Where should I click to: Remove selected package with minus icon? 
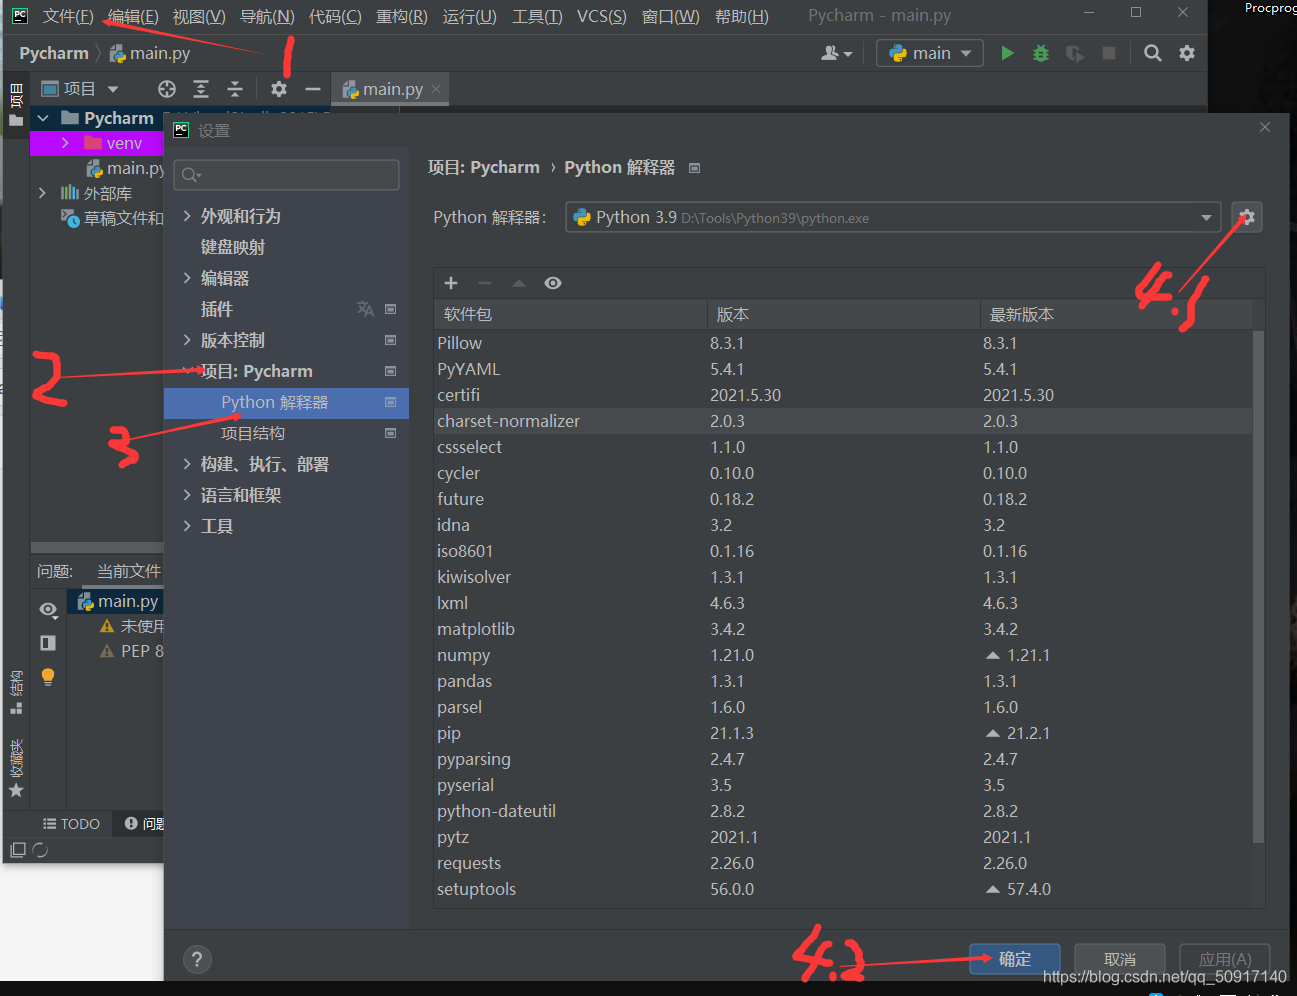pos(485,283)
